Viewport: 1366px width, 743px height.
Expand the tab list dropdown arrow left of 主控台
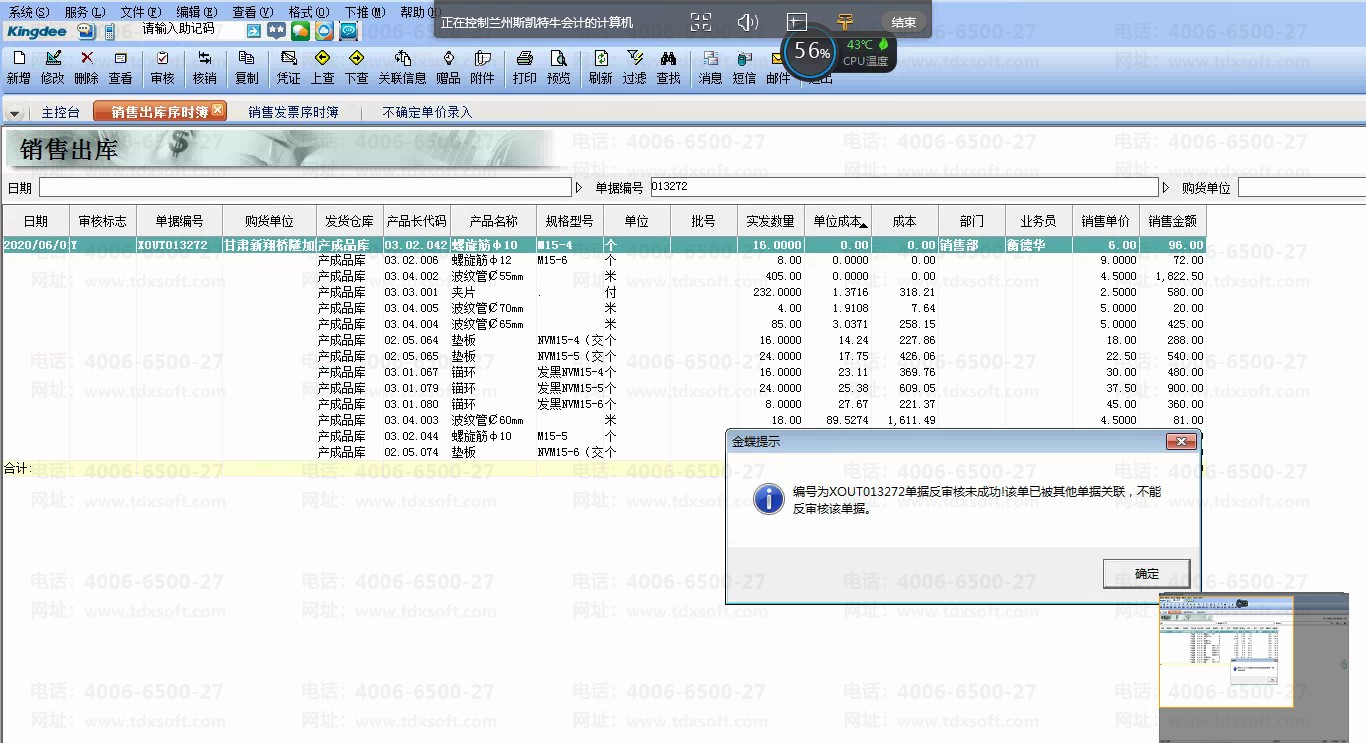click(x=14, y=113)
